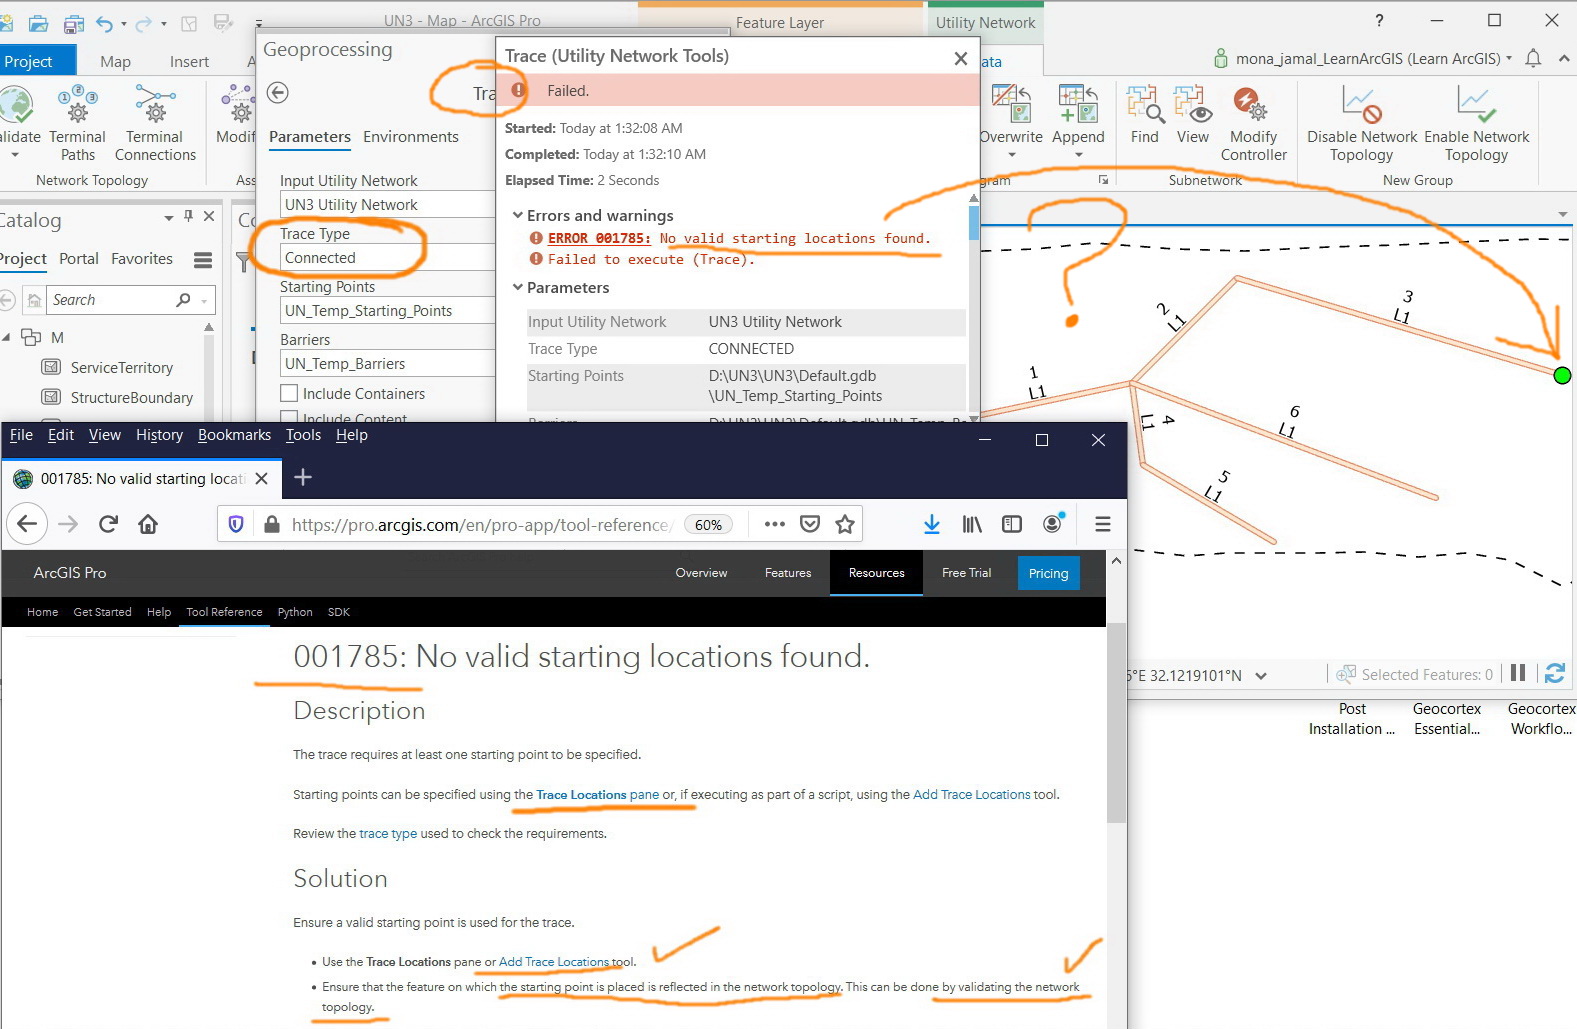Image resolution: width=1577 pixels, height=1029 pixels.
Task: Open a new Firefox tab
Action: click(x=303, y=478)
